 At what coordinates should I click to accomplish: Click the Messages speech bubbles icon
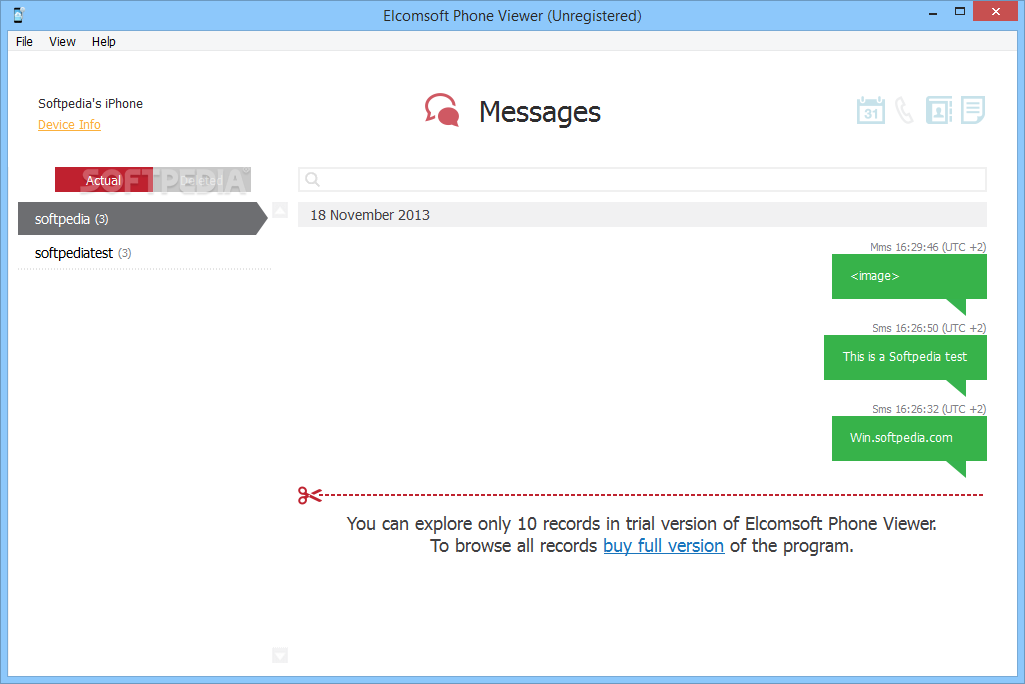tap(443, 110)
